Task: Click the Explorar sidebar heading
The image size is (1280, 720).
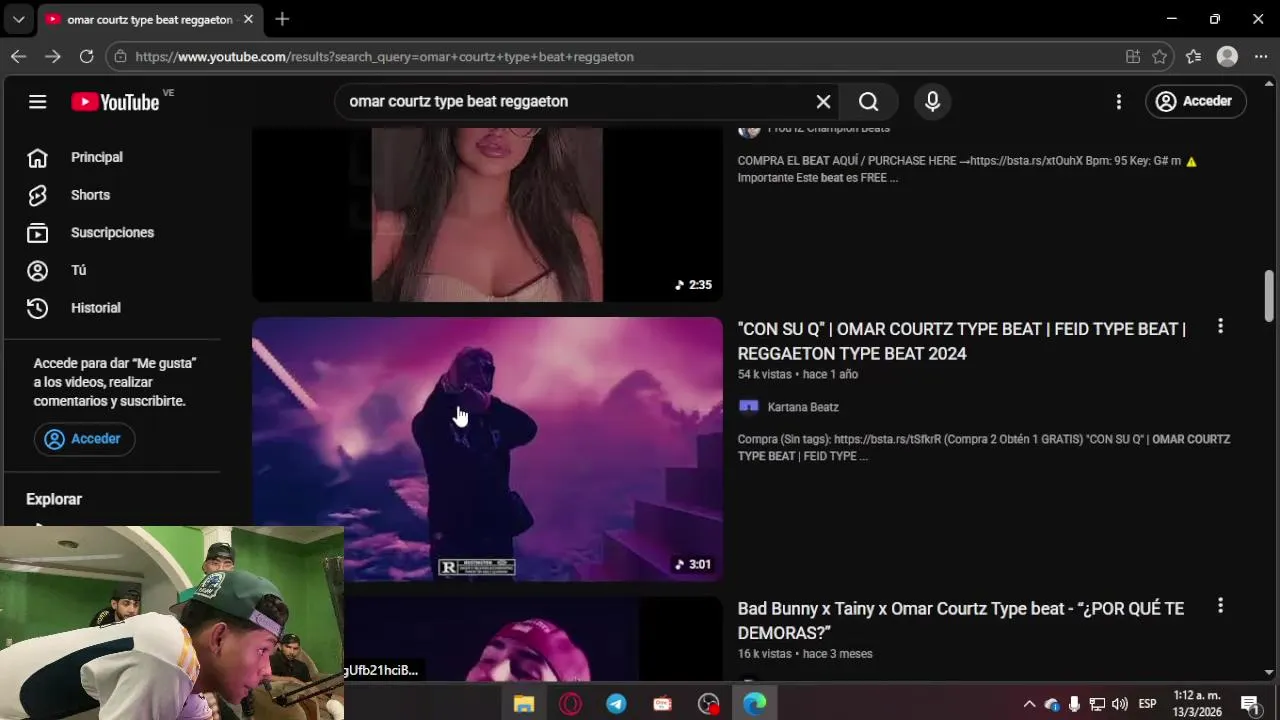Action: pos(54,499)
